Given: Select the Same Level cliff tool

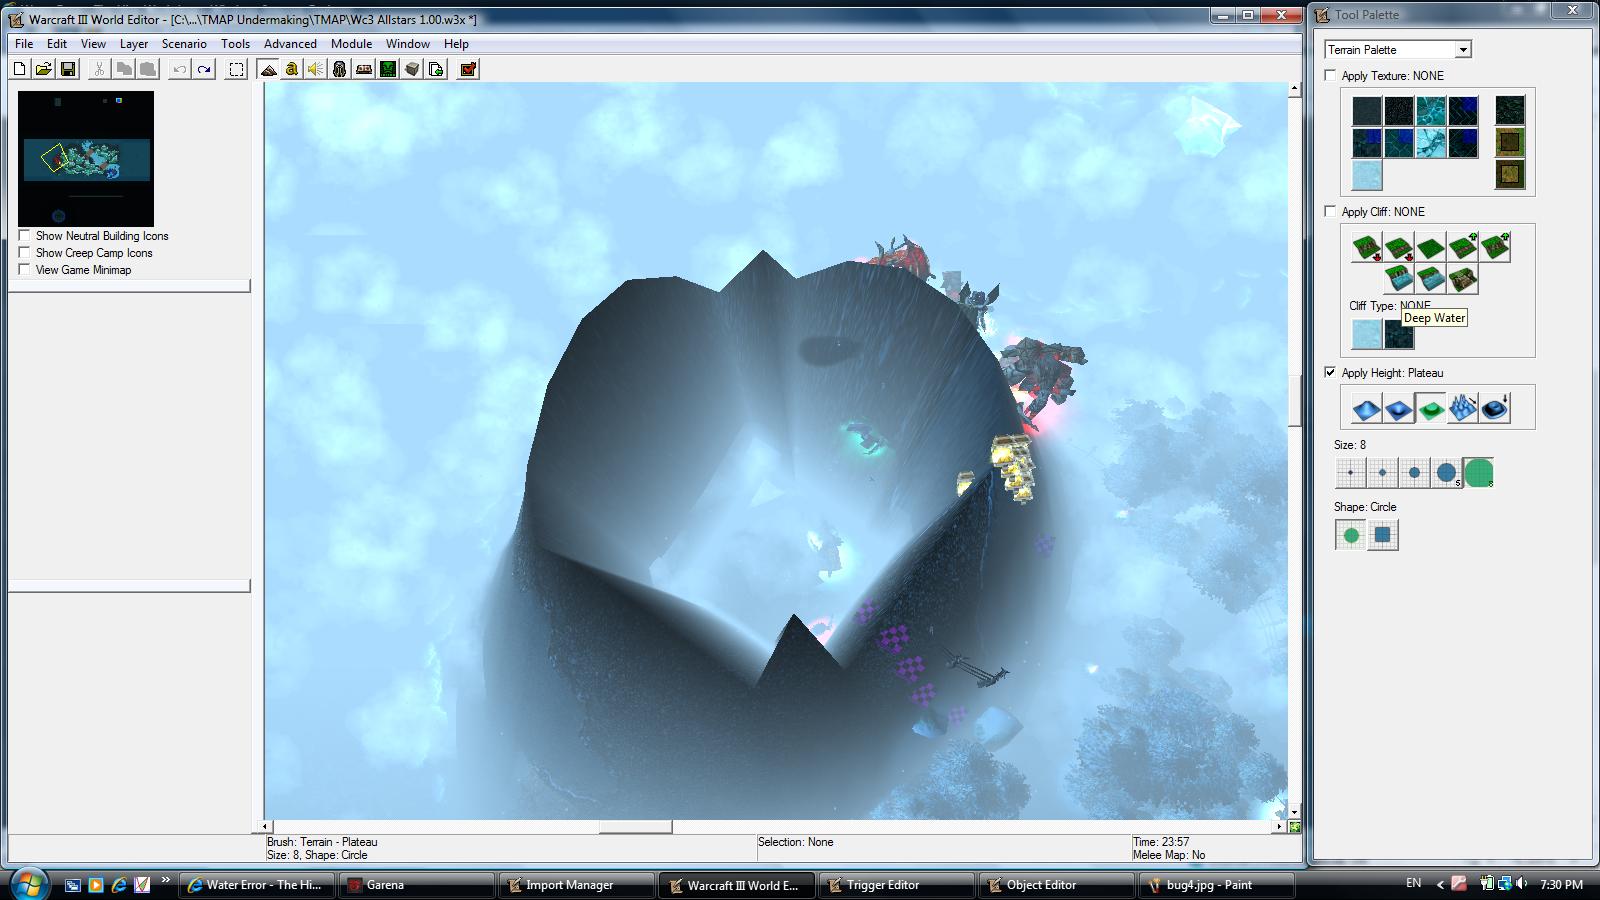Looking at the screenshot, I should tap(1430, 247).
